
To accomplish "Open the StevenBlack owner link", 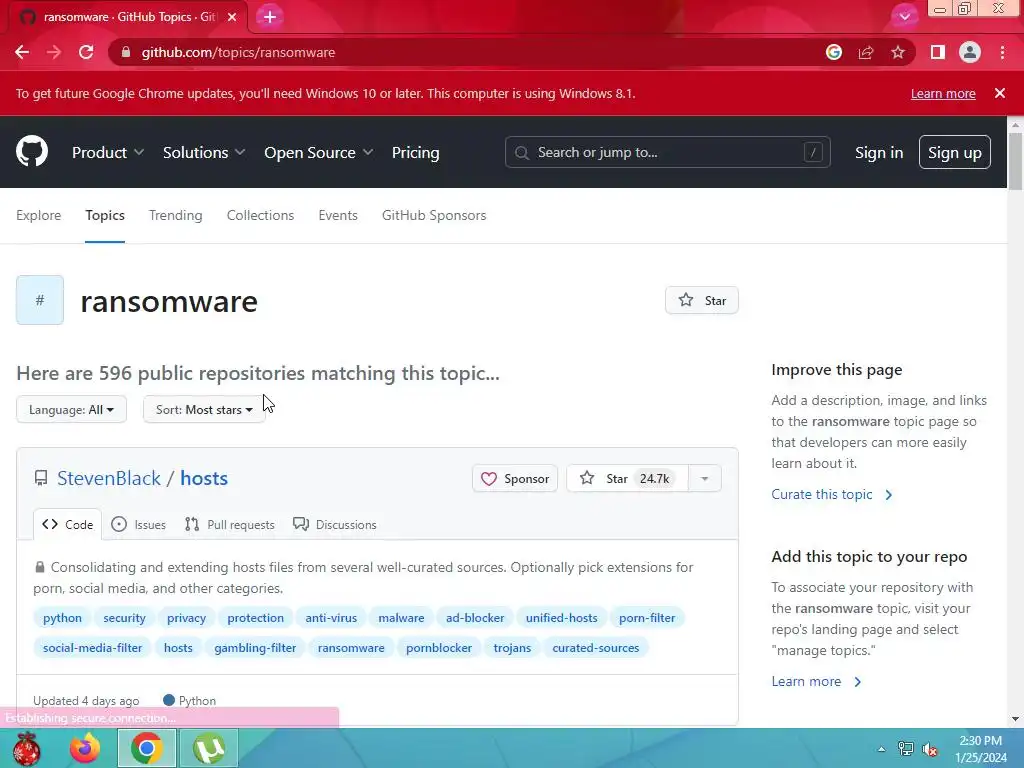I will 108,478.
